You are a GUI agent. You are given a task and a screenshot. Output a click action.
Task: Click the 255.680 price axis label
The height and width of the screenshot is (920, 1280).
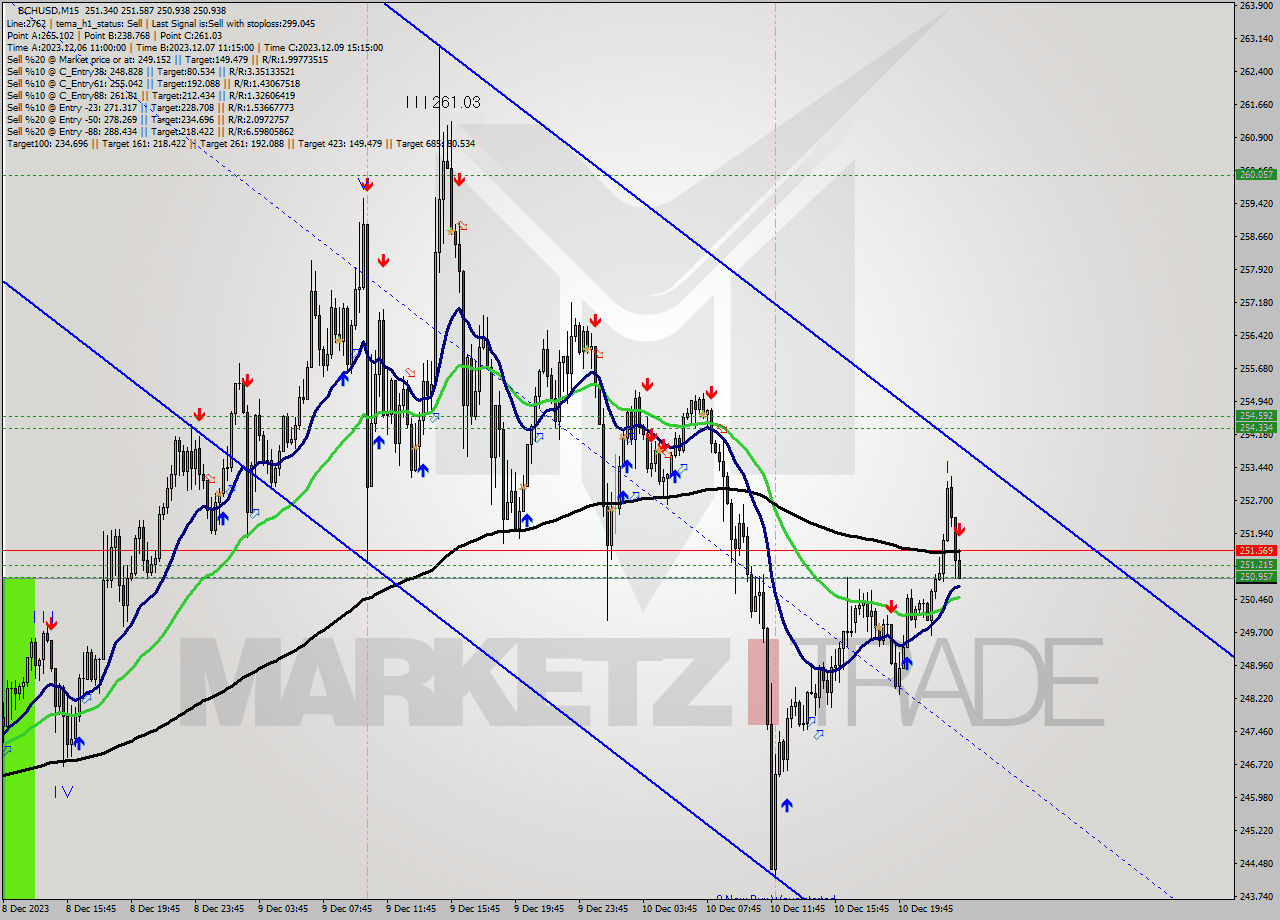pyautogui.click(x=1256, y=368)
